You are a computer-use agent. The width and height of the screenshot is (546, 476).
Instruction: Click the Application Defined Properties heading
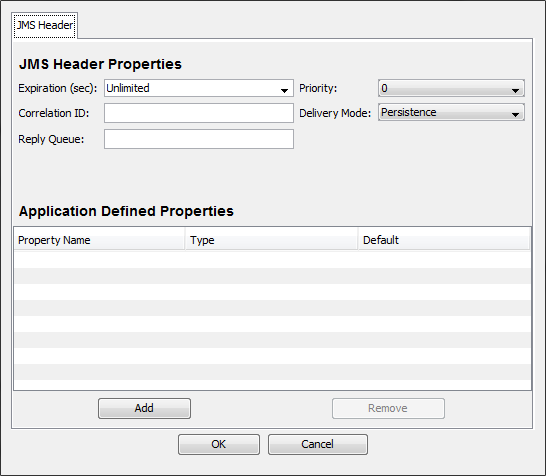[126, 211]
